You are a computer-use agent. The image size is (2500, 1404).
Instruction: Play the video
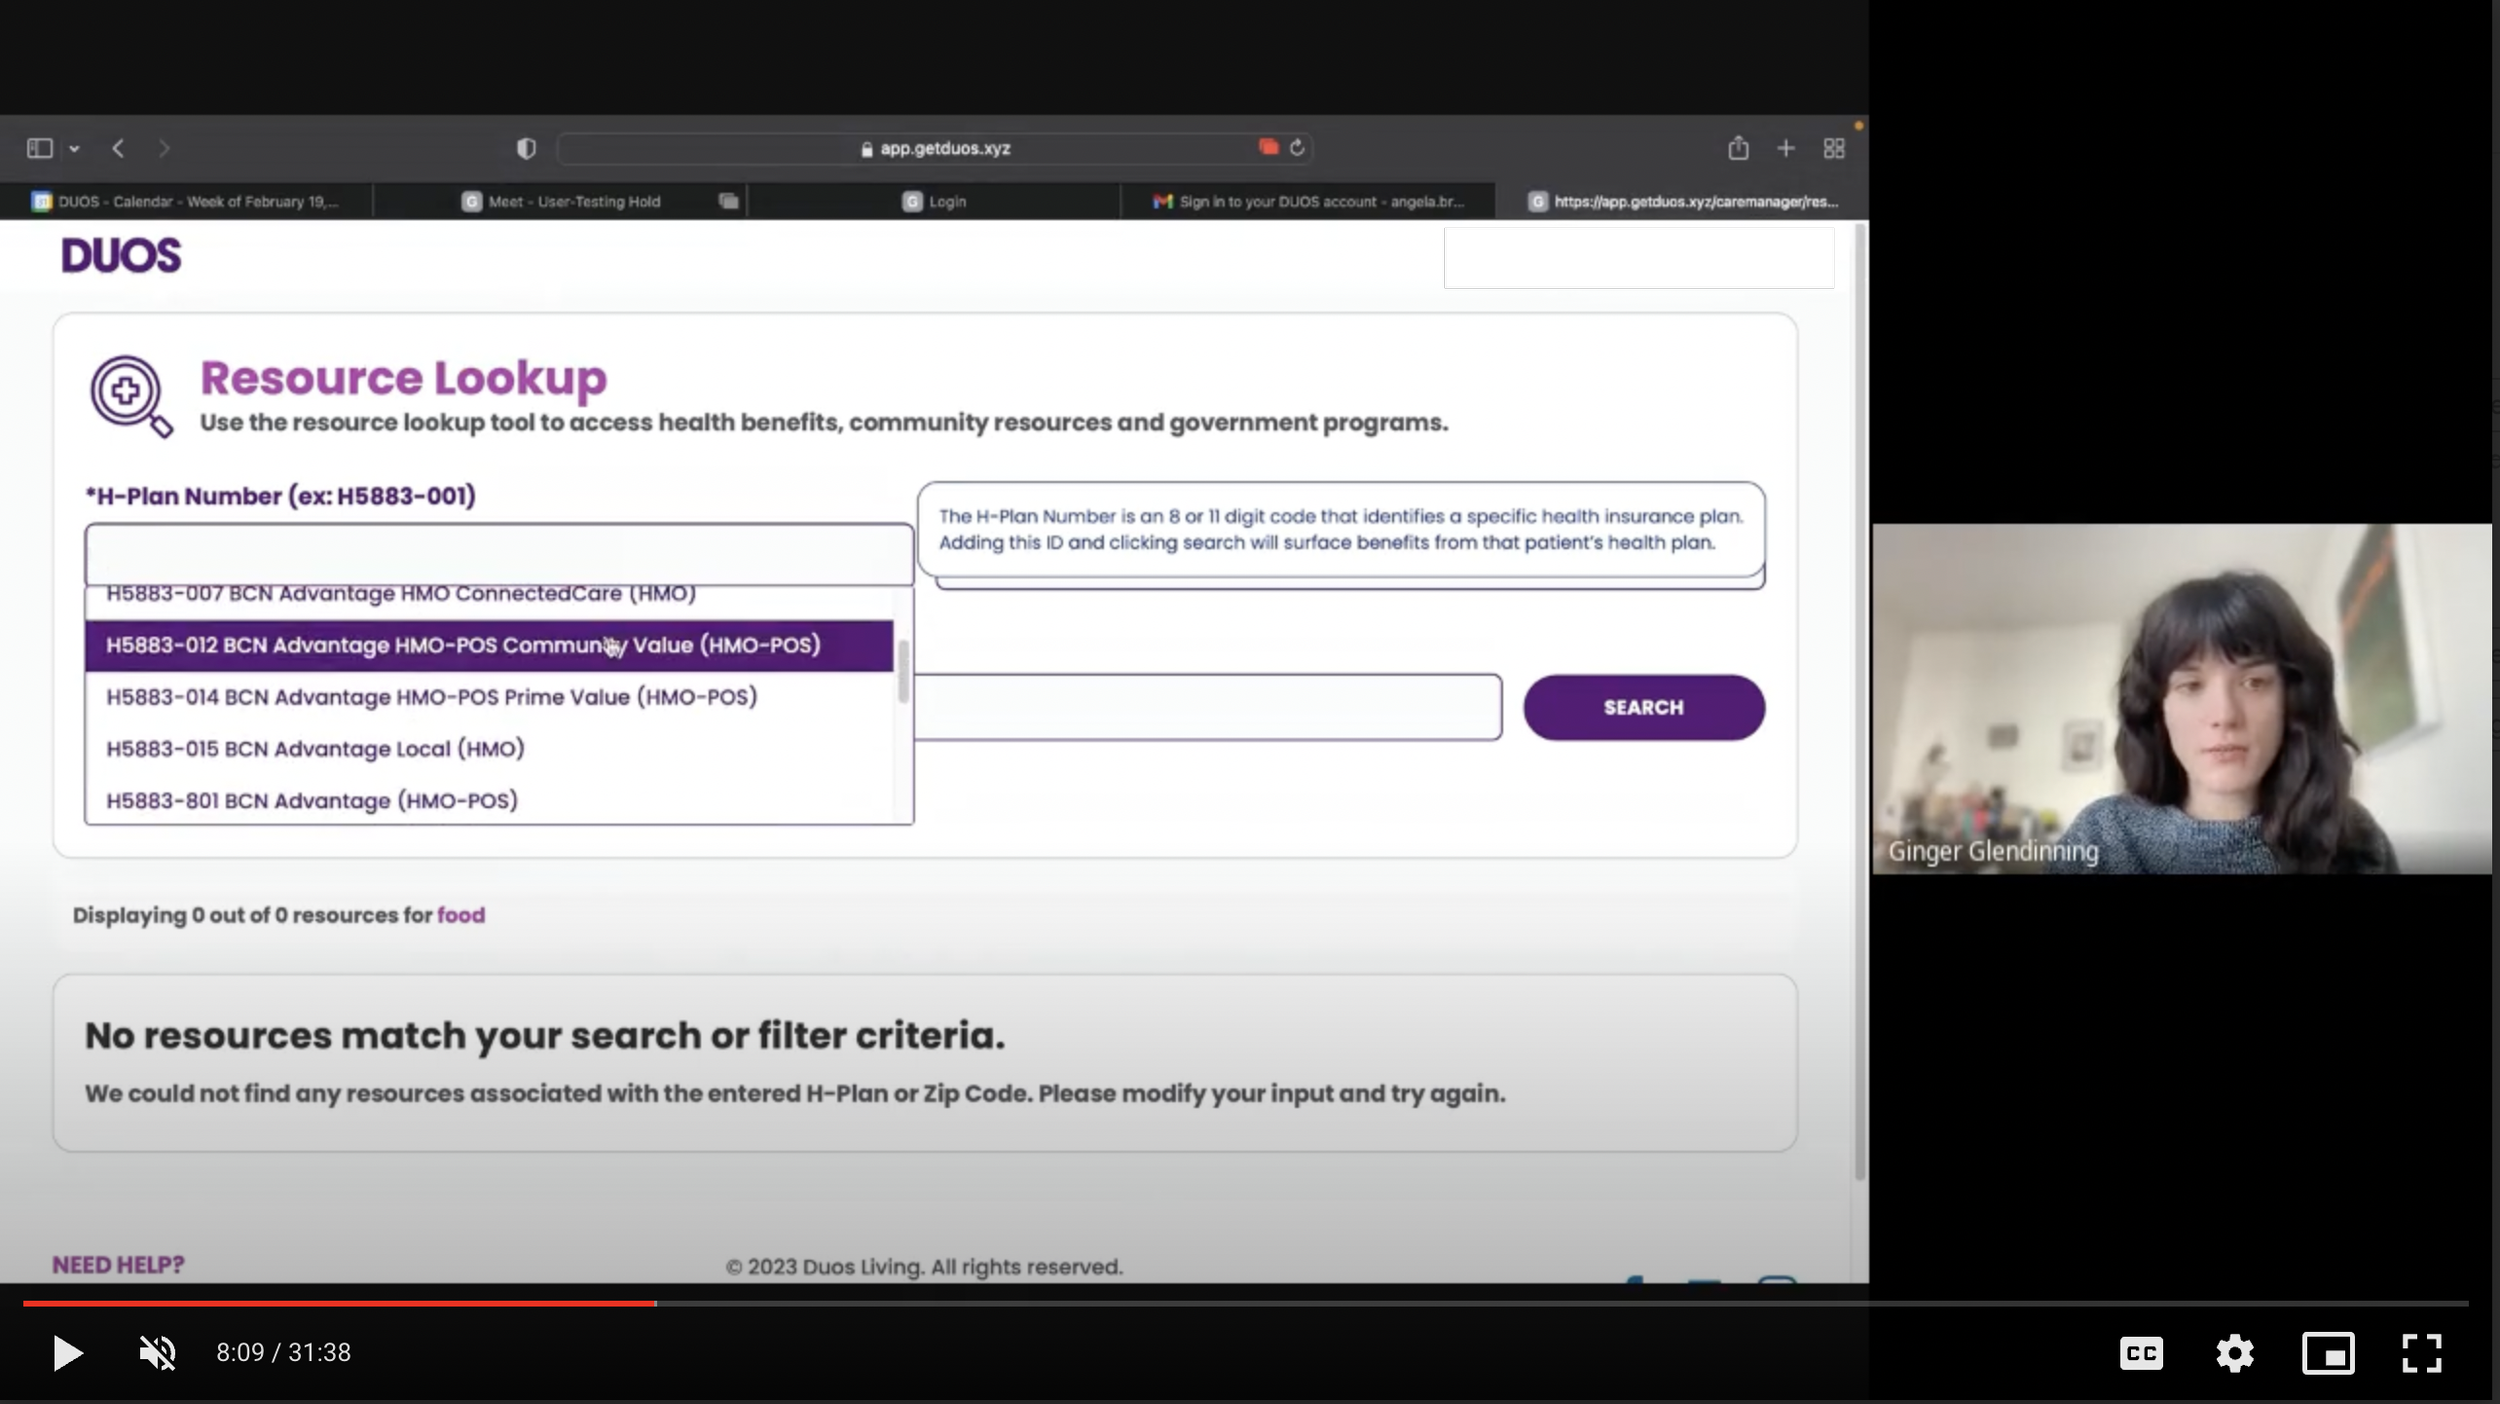point(67,1353)
